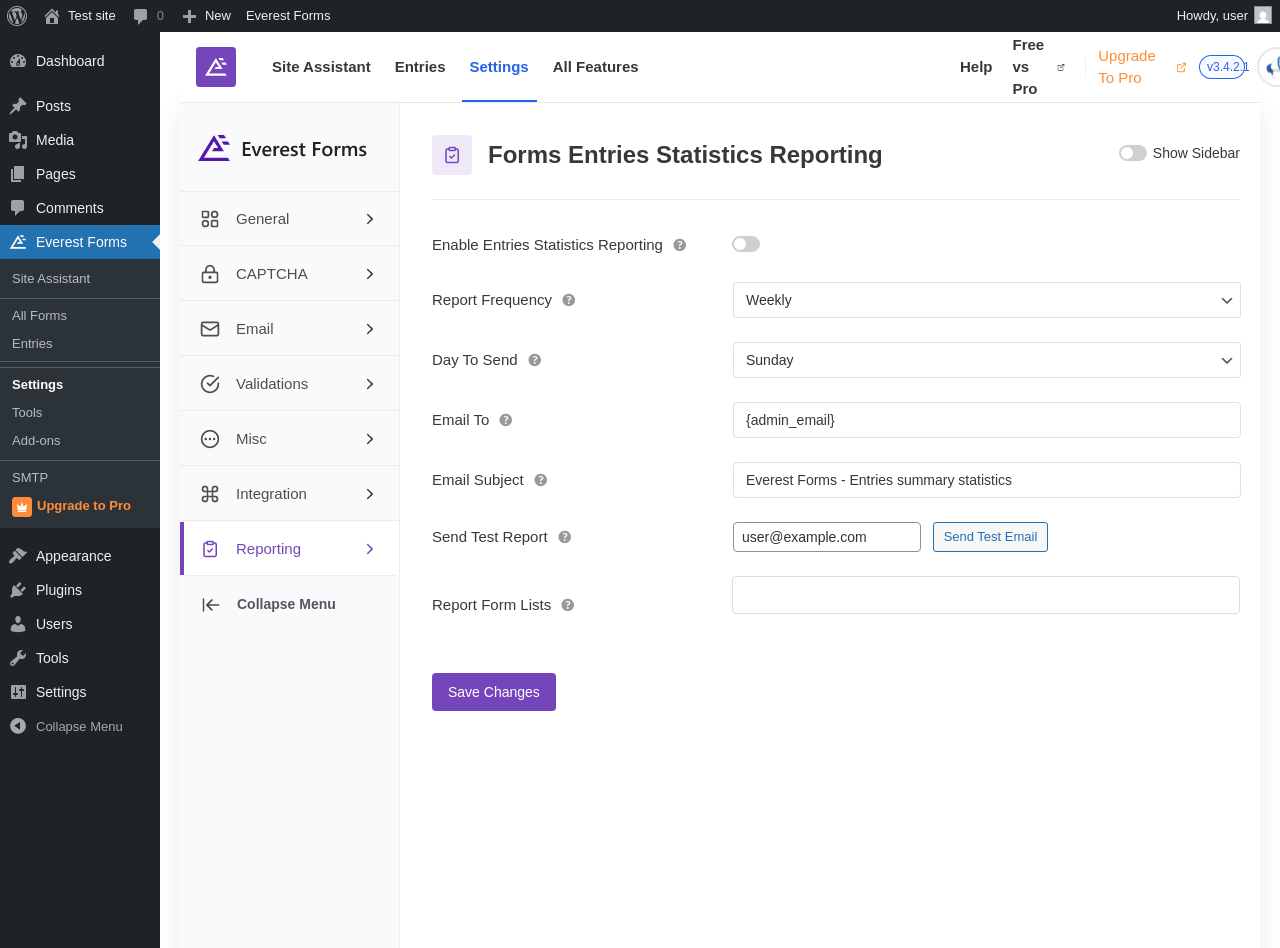Click the help icon beside Report Frequency
The image size is (1280, 948).
(x=569, y=300)
